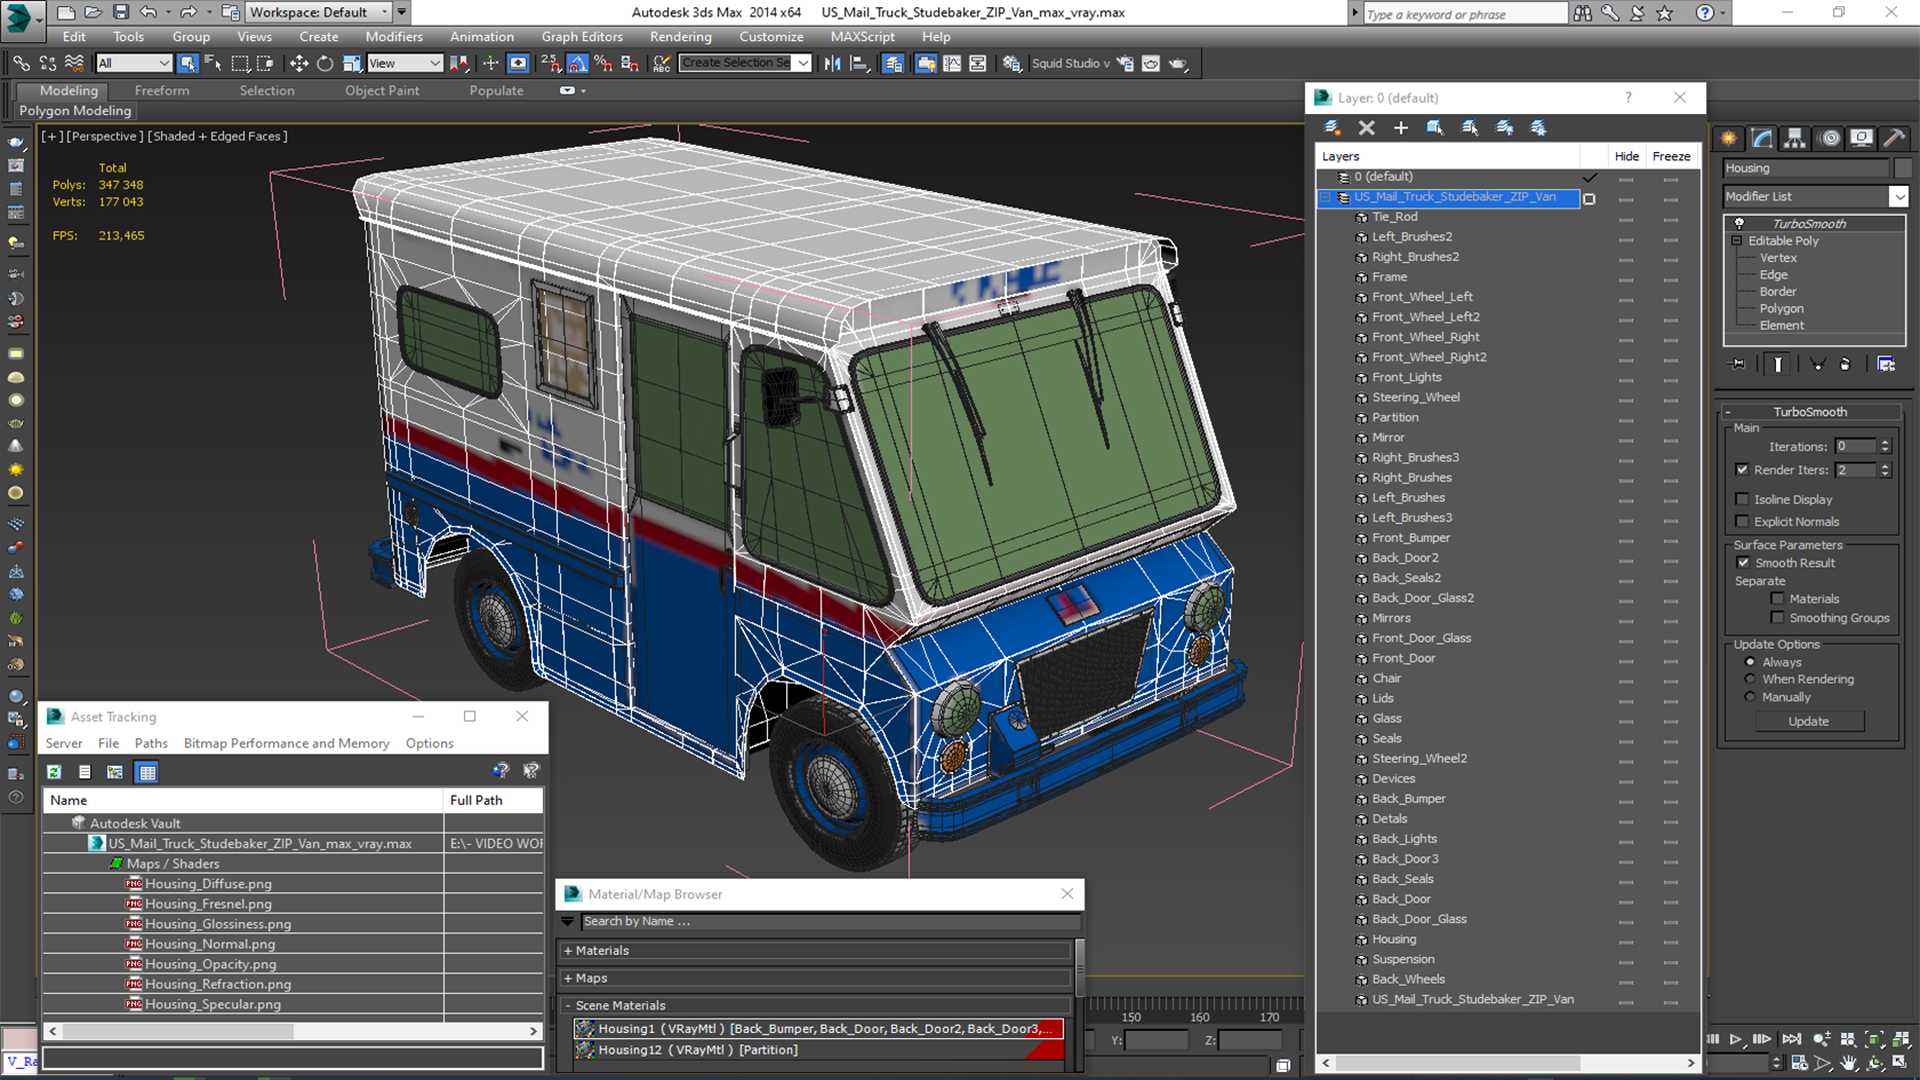Click Delete layer X icon in Layer panel
The image size is (1920, 1080).
(x=1367, y=128)
